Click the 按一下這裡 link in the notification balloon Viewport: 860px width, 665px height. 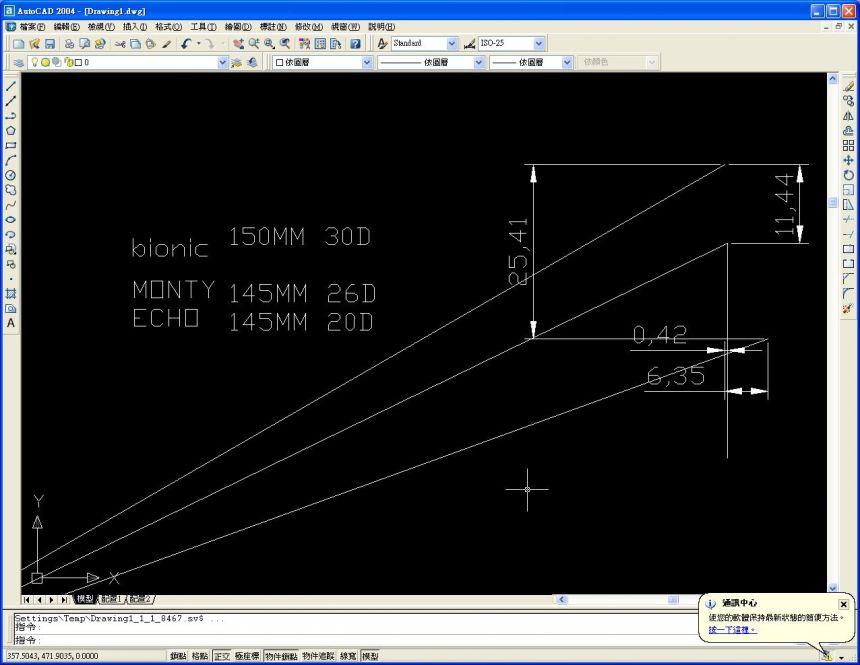coord(732,630)
